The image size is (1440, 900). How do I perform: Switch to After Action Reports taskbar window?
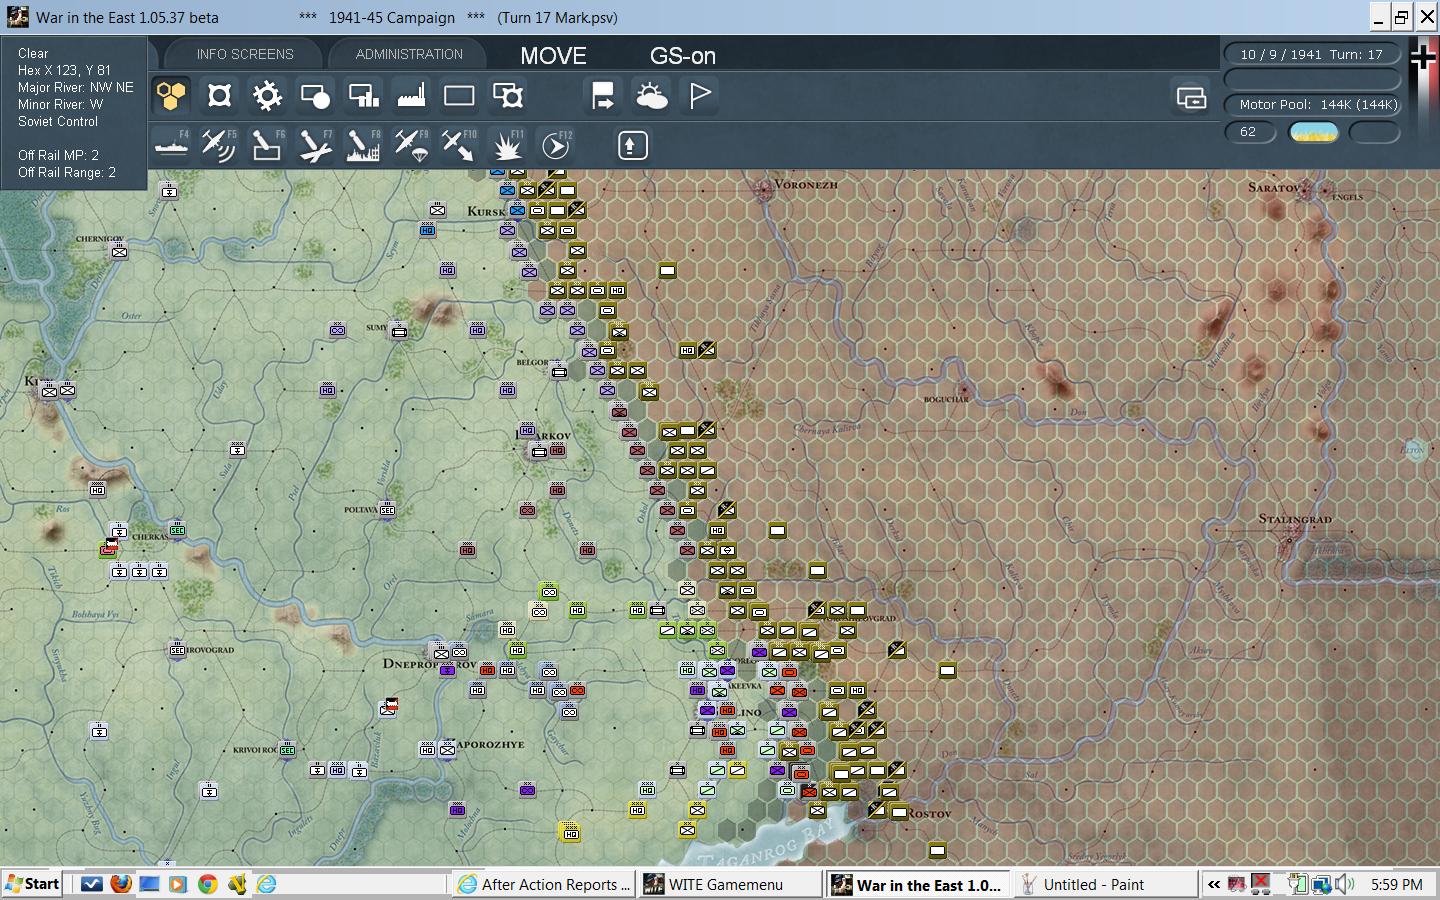[544, 884]
